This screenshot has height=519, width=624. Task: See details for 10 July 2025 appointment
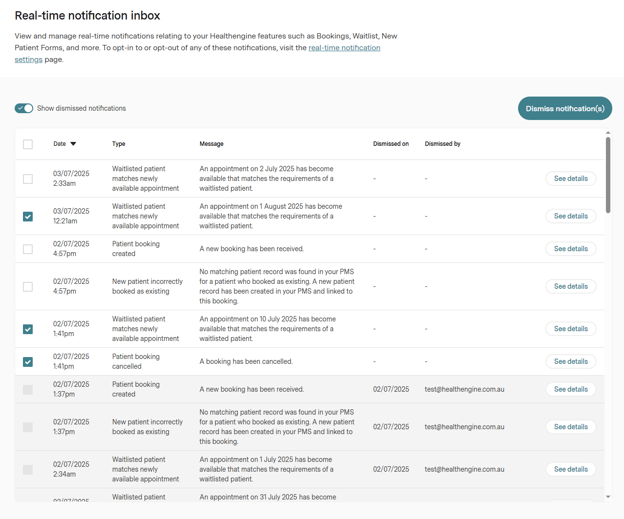(x=570, y=329)
